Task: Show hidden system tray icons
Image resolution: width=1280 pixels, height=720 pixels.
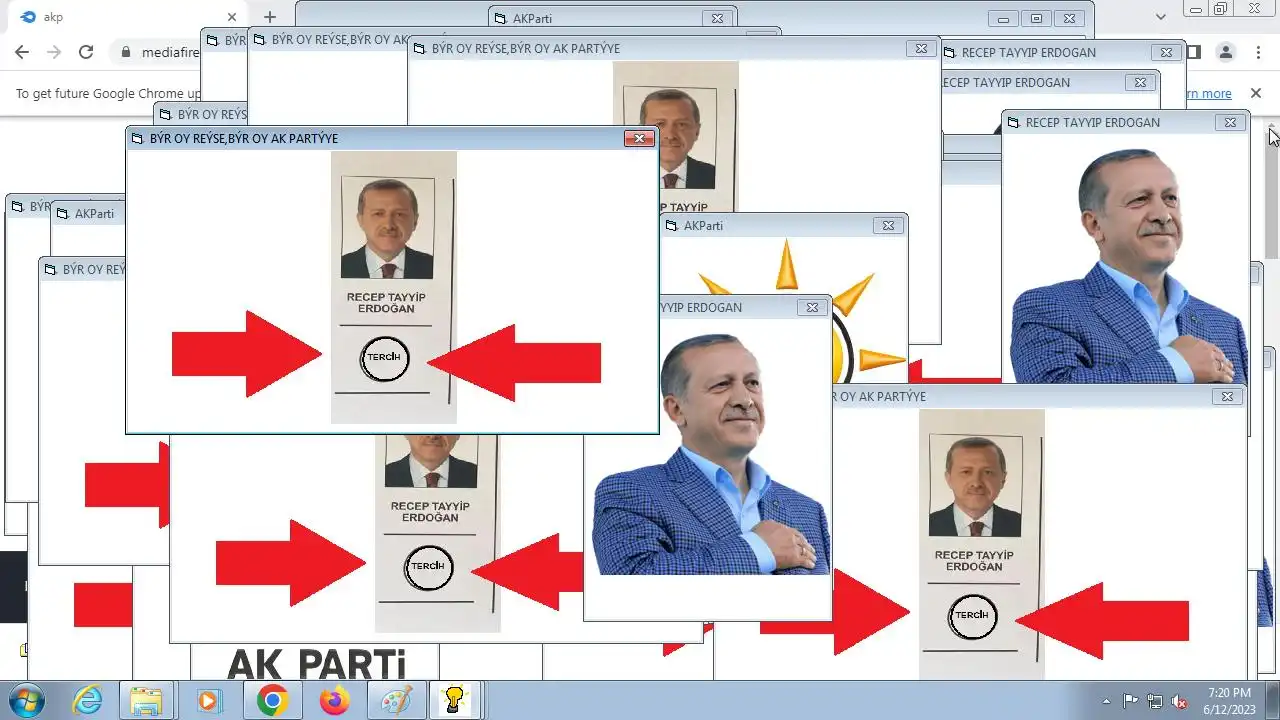Action: tap(1106, 701)
